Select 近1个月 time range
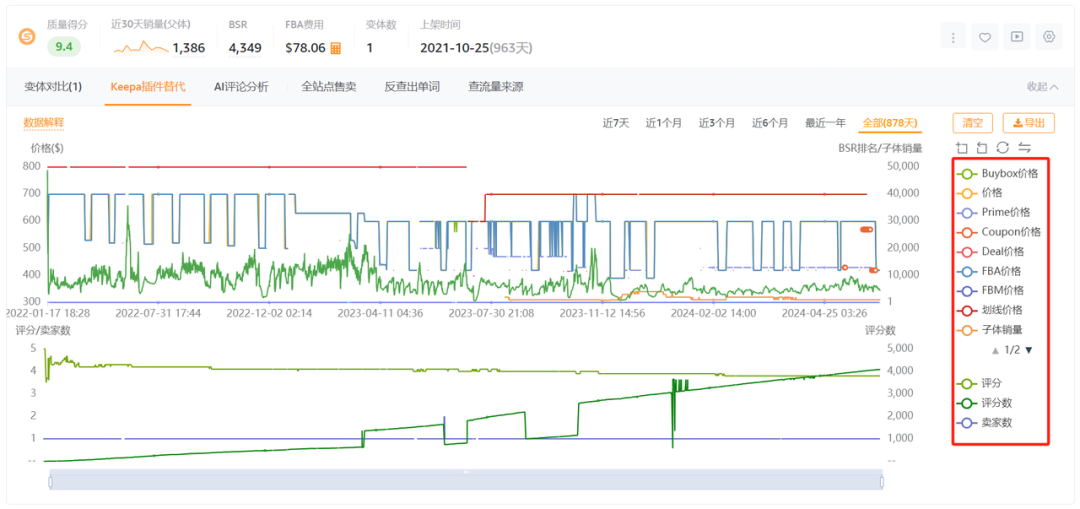The height and width of the screenshot is (509, 1080). pos(663,123)
